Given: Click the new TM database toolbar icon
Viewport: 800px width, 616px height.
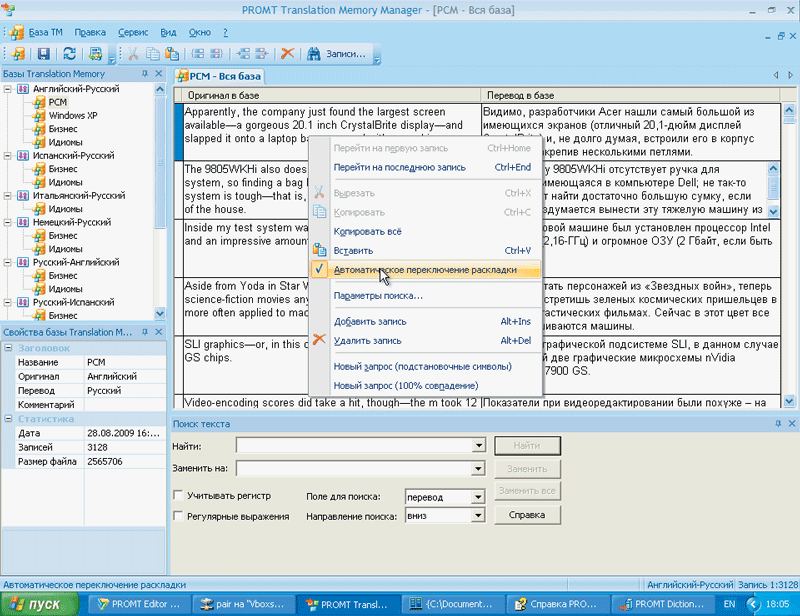Looking at the screenshot, I should click(18, 54).
